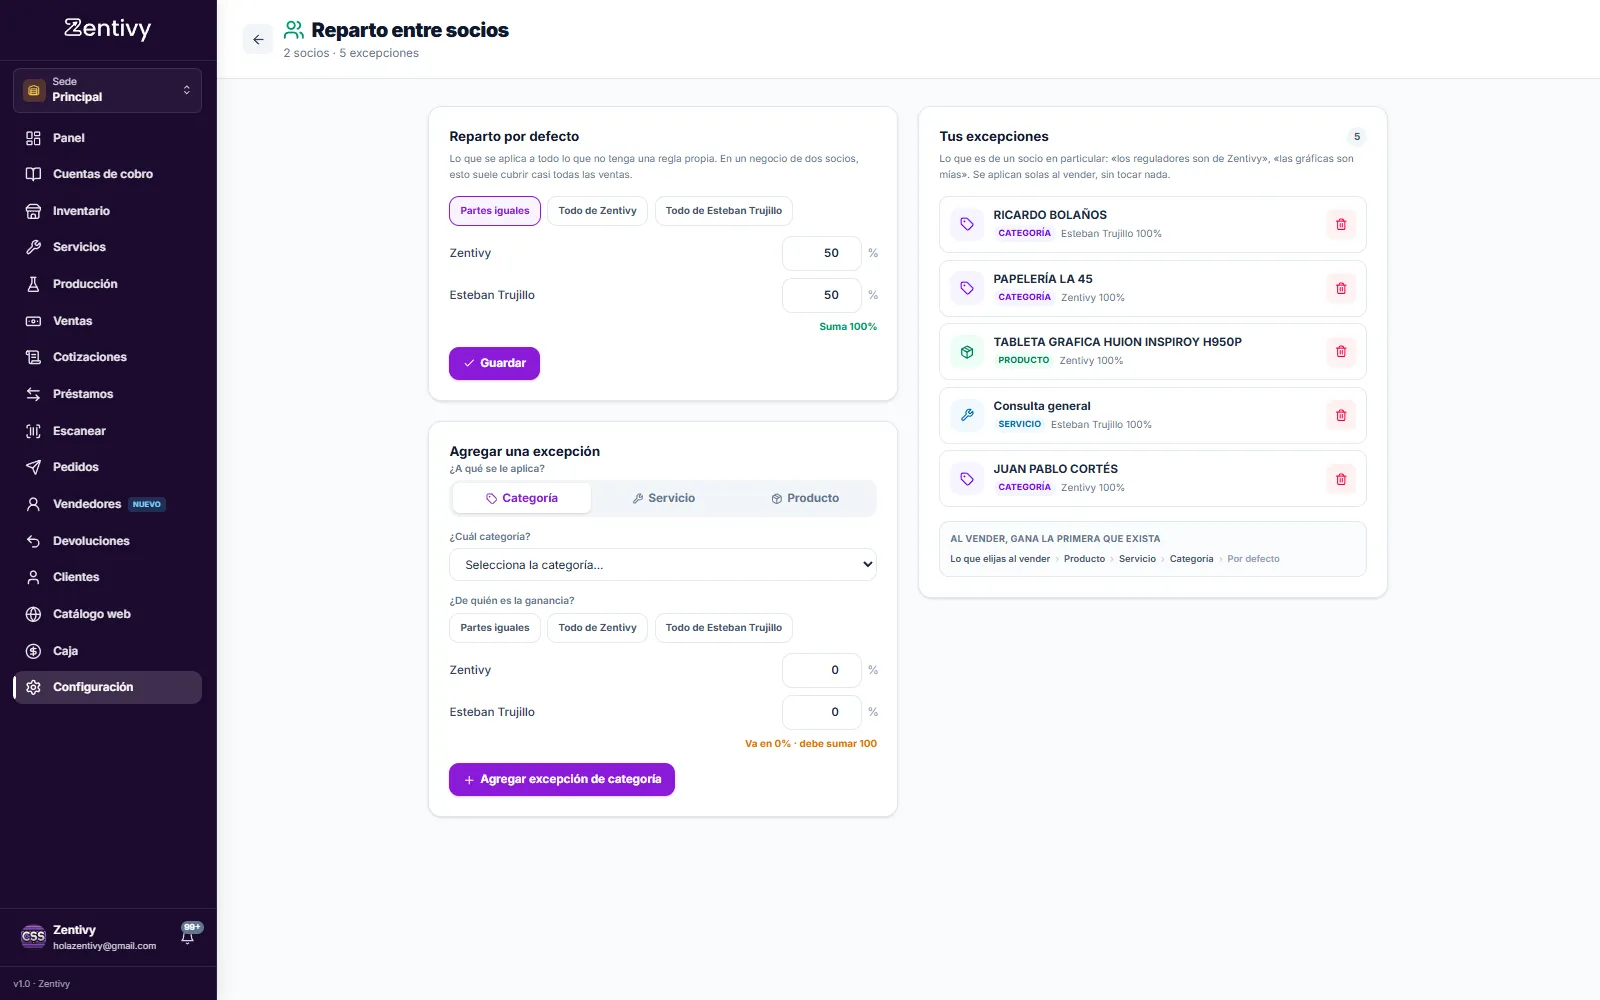Delete the RICARDO BOLAÑOS exception
1600x1000 pixels.
pyautogui.click(x=1341, y=225)
